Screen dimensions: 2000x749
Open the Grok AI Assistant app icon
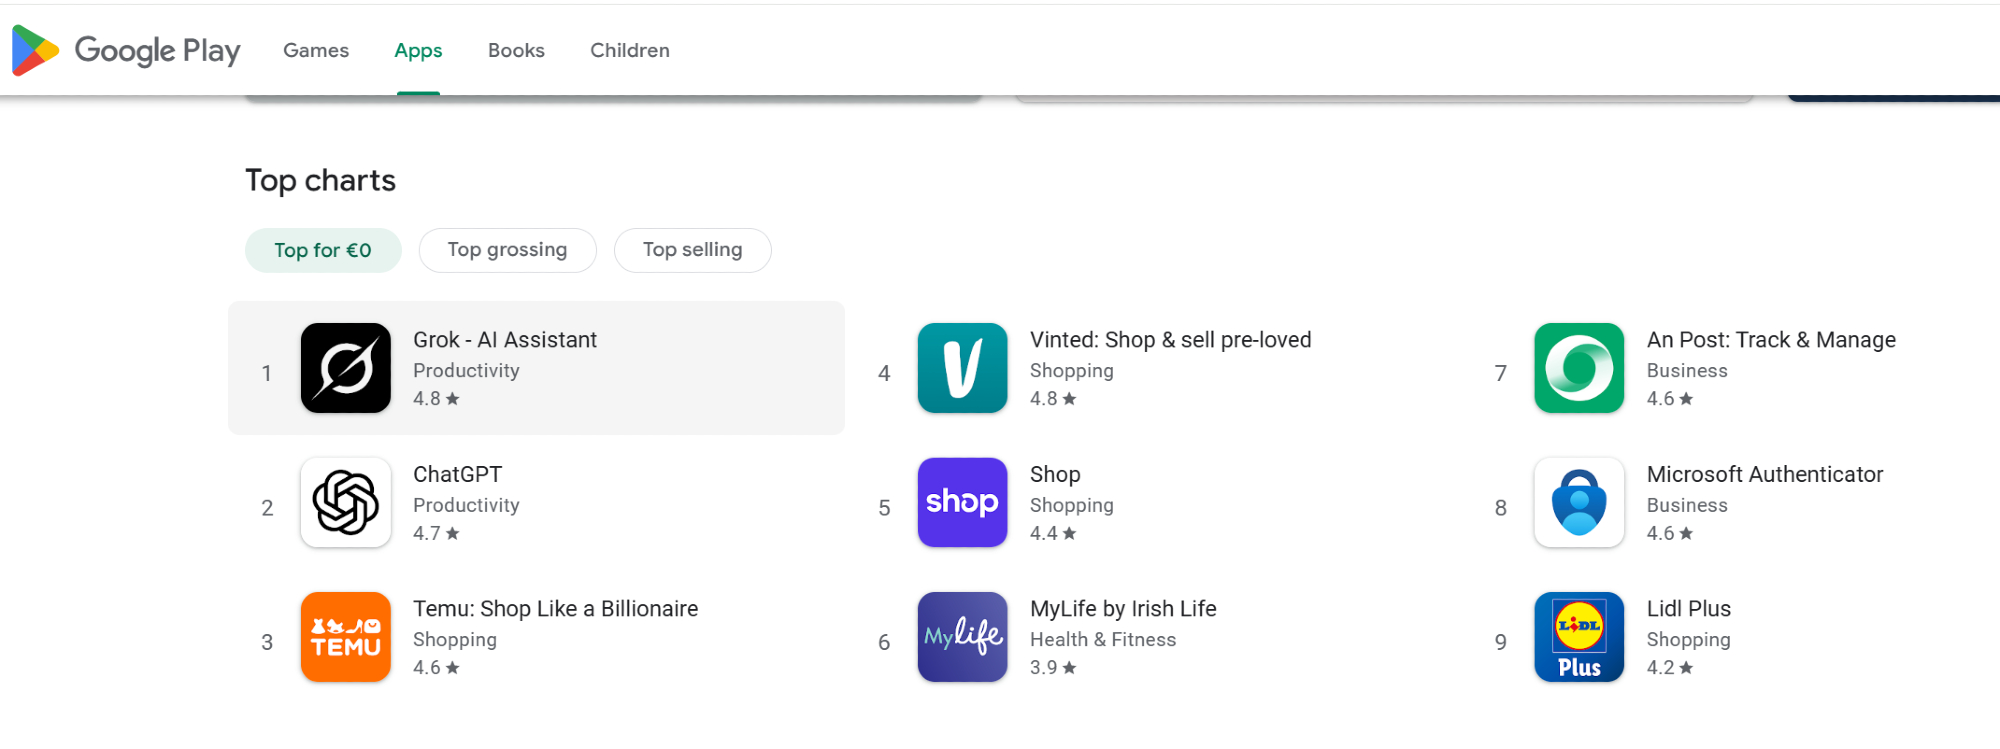tap(346, 368)
